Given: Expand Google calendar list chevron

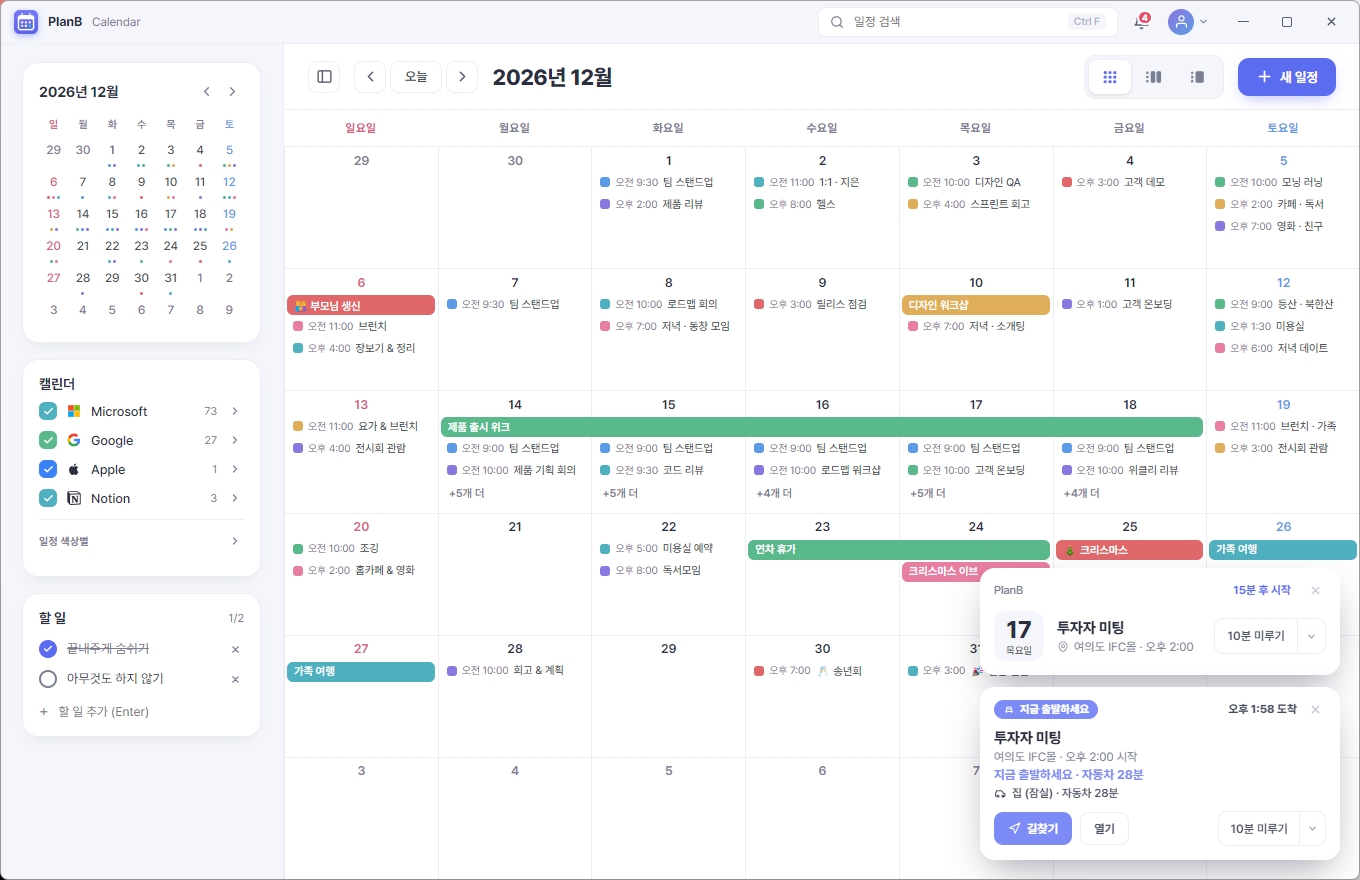Looking at the screenshot, I should click(235, 440).
